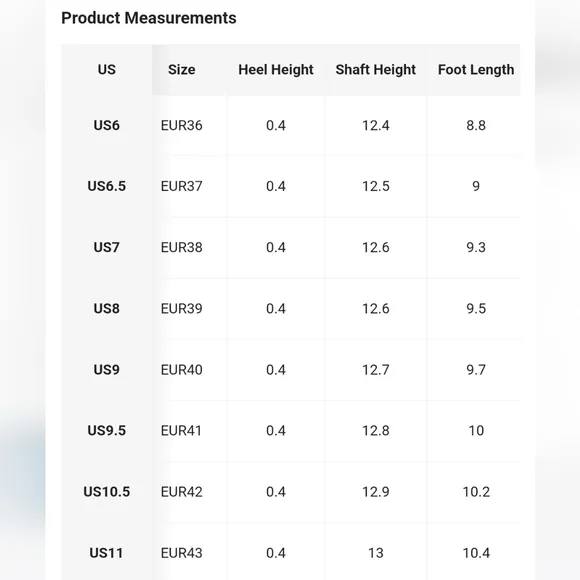Click the EUR40 size cell
This screenshot has width=580, height=580.
(x=181, y=370)
